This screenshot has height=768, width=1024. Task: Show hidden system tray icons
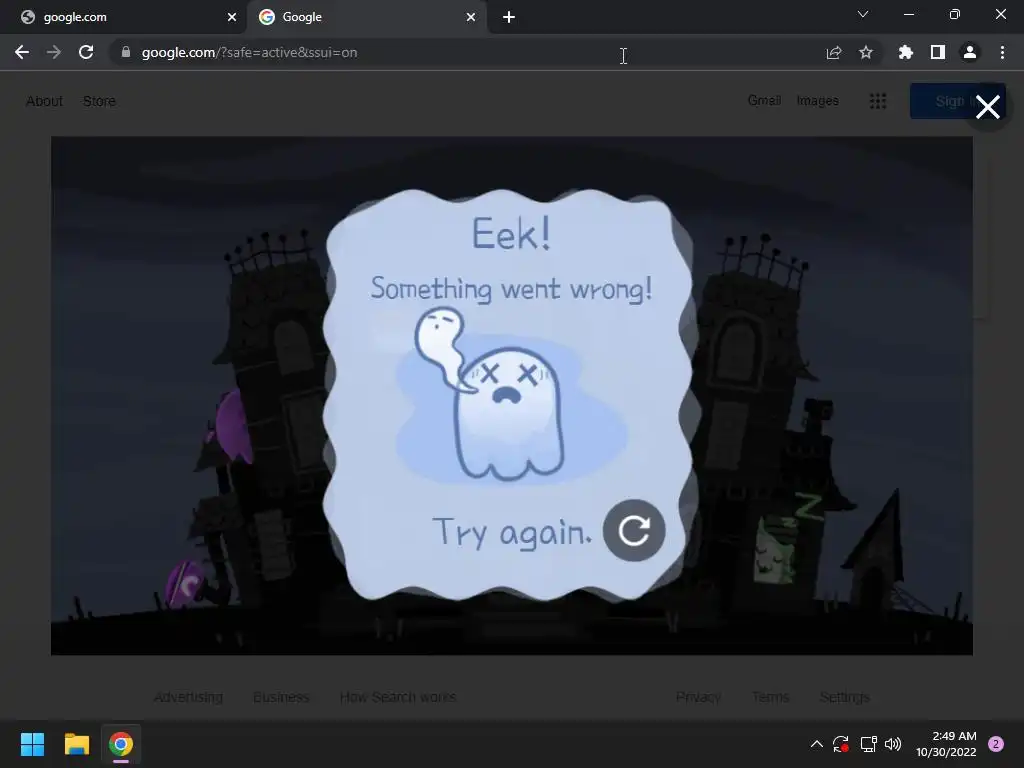[x=816, y=744]
